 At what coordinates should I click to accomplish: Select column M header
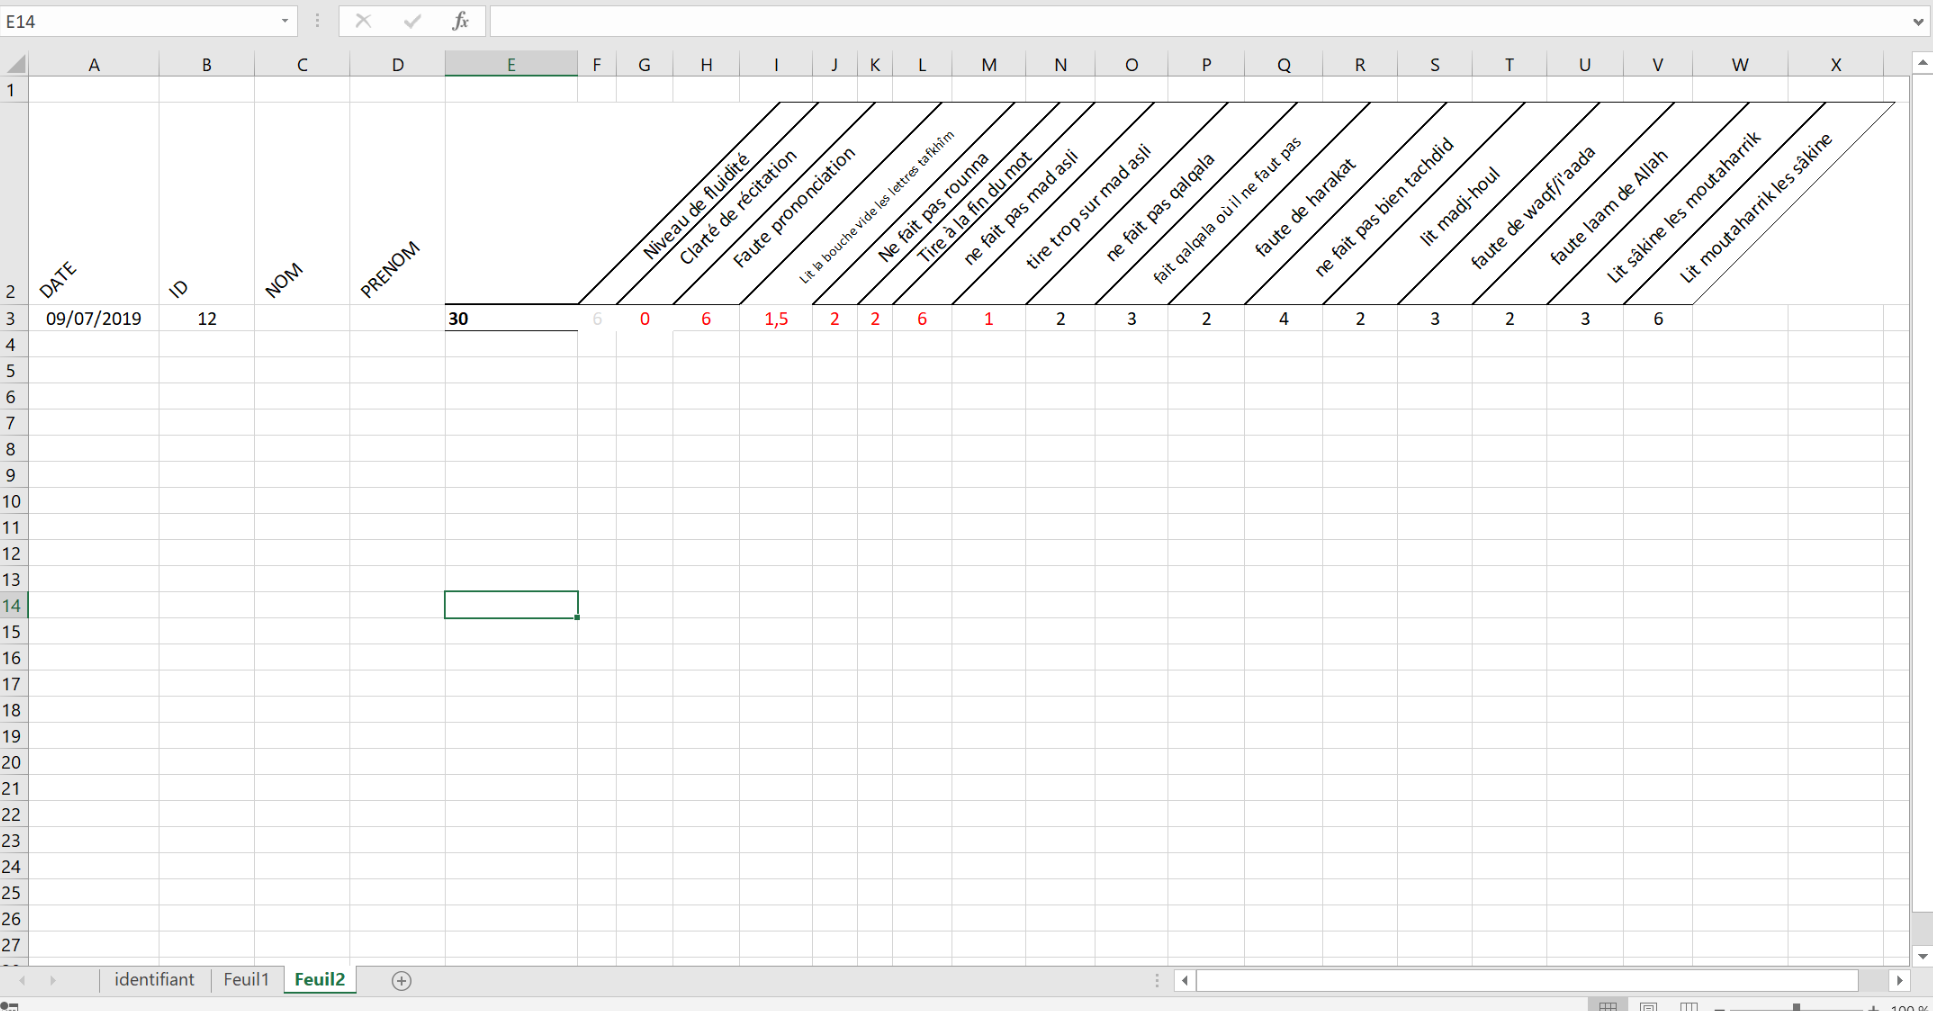989,65
